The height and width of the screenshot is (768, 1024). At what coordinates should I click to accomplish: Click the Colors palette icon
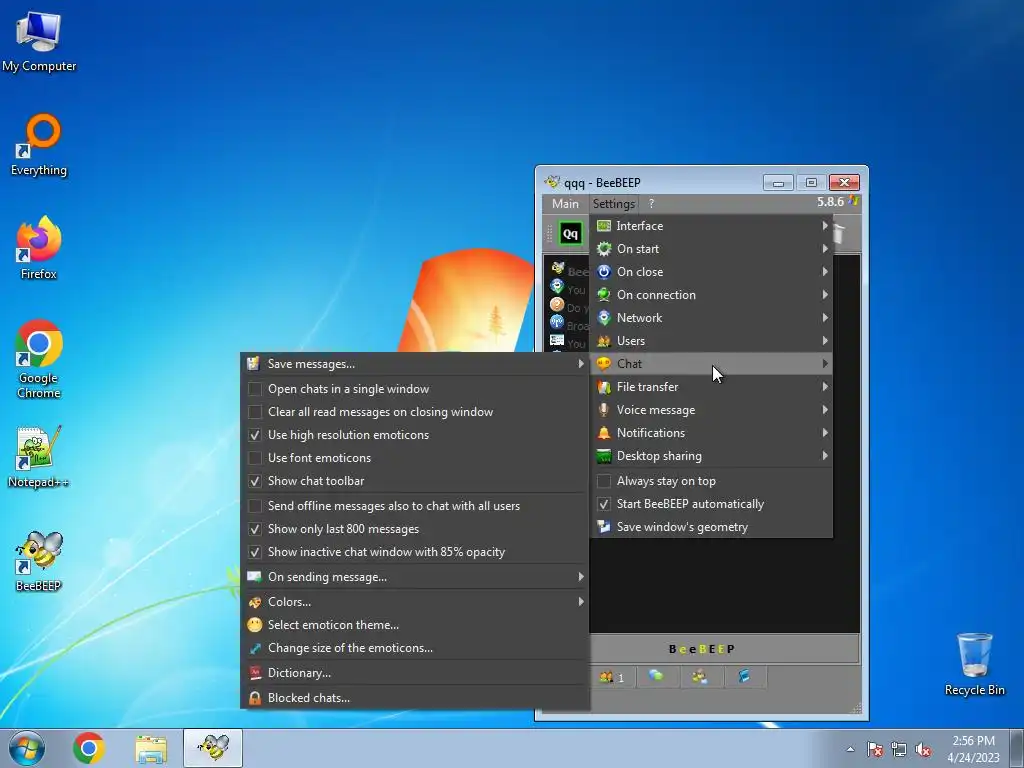click(x=255, y=602)
